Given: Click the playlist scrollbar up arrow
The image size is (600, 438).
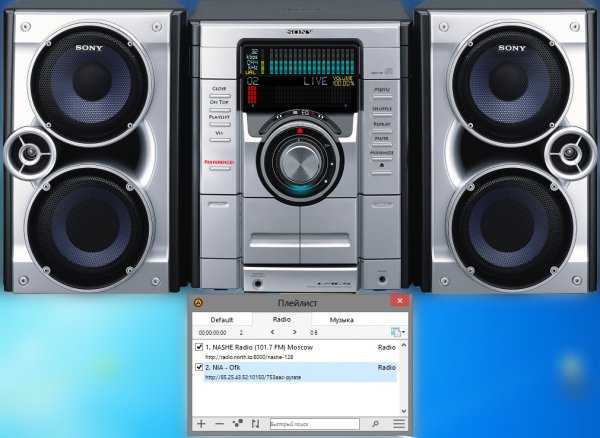Looking at the screenshot, I should [404, 345].
